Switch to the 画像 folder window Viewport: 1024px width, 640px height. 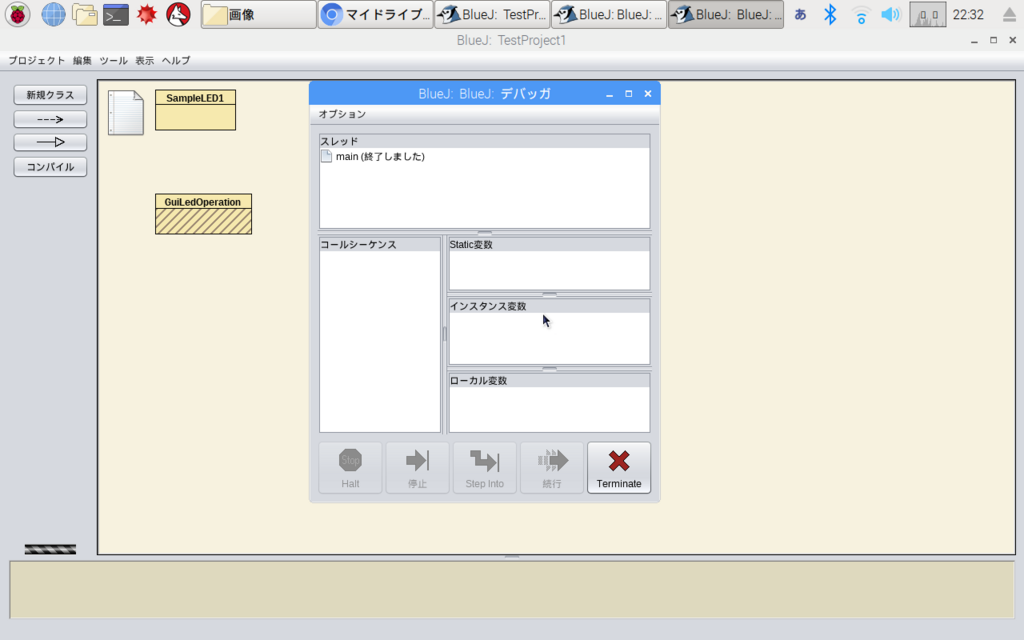[258, 14]
